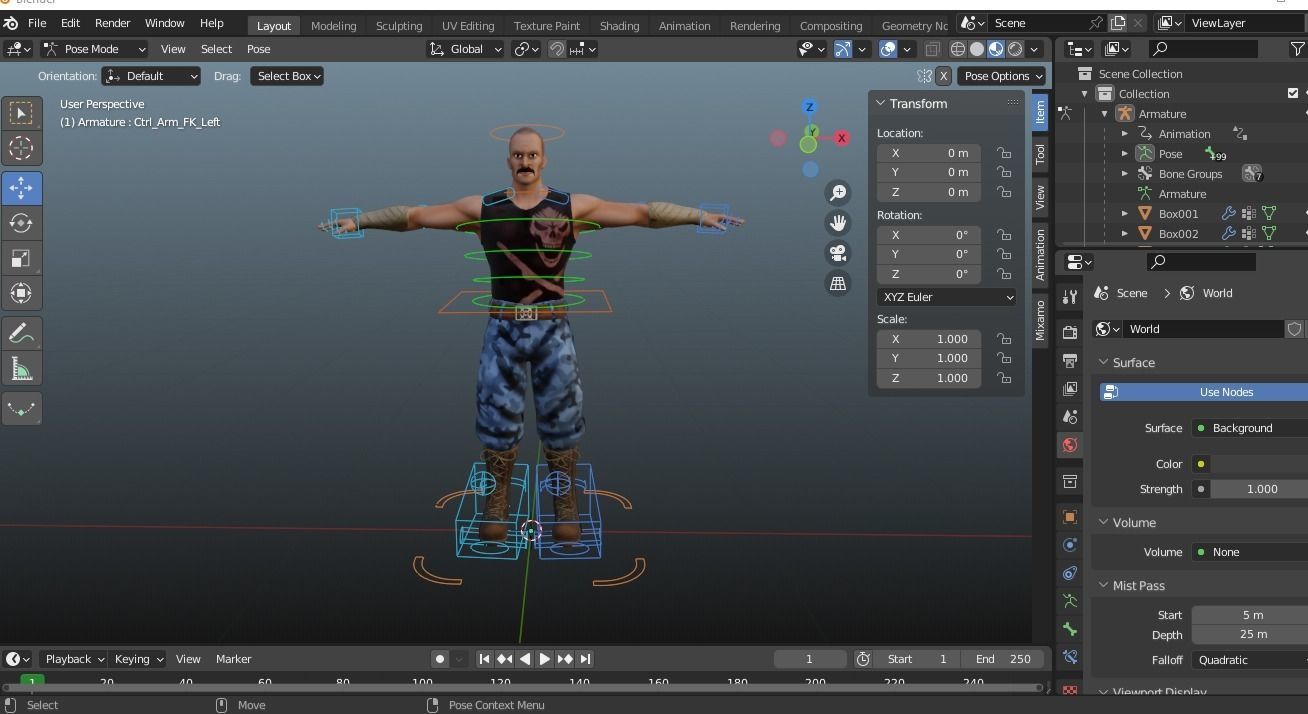This screenshot has width=1308, height=714.
Task: Open the File menu
Action: 37,22
